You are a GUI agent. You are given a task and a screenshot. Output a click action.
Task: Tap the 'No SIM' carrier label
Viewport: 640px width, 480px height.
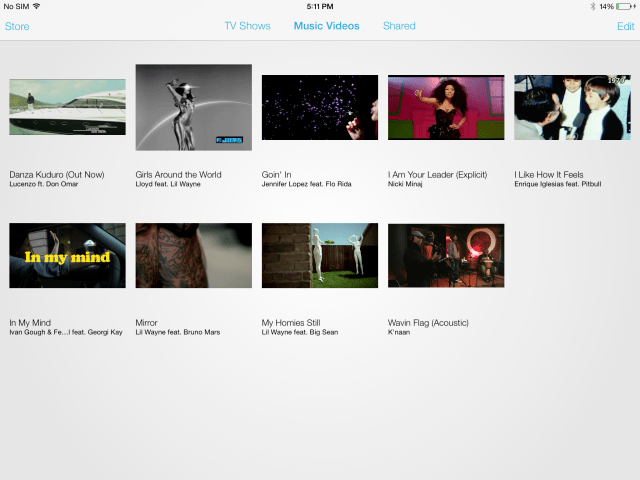tap(16, 7)
